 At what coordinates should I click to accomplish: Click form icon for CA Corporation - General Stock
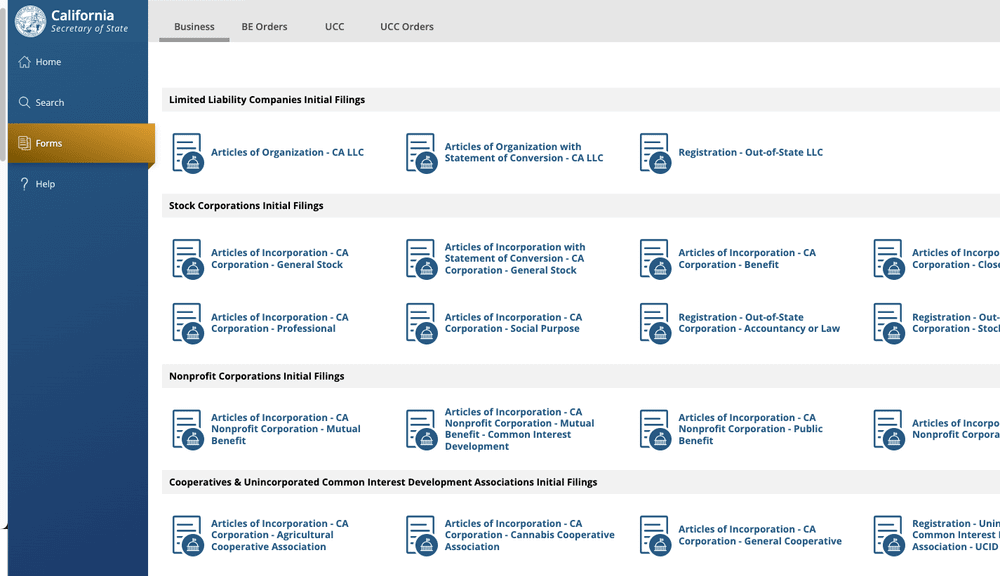(188, 259)
